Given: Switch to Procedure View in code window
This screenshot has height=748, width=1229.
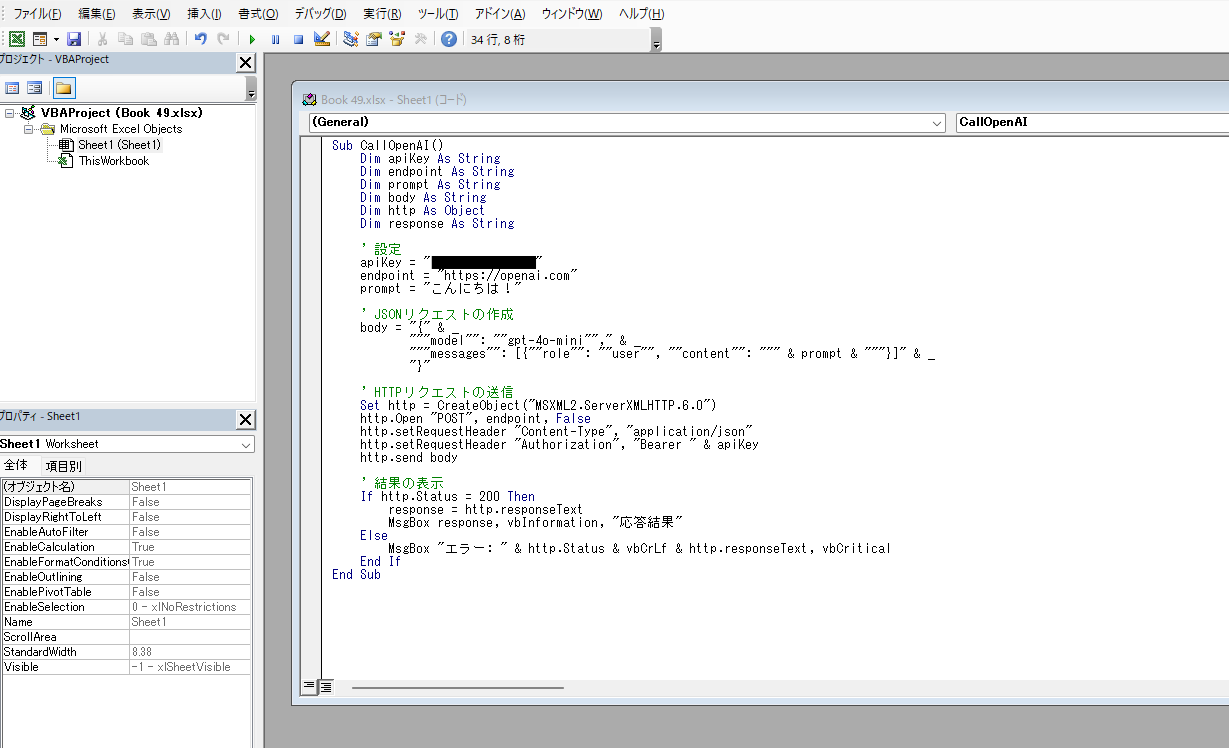Looking at the screenshot, I should pos(310,686).
